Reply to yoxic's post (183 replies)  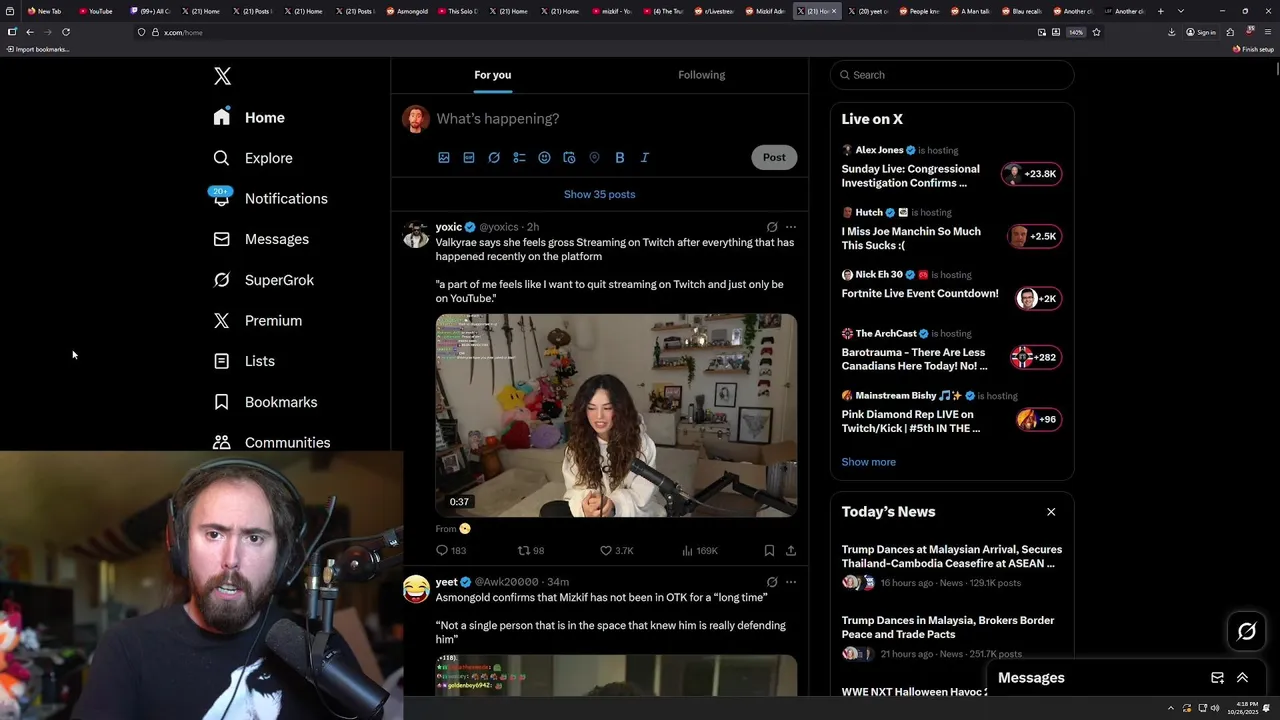tap(452, 551)
